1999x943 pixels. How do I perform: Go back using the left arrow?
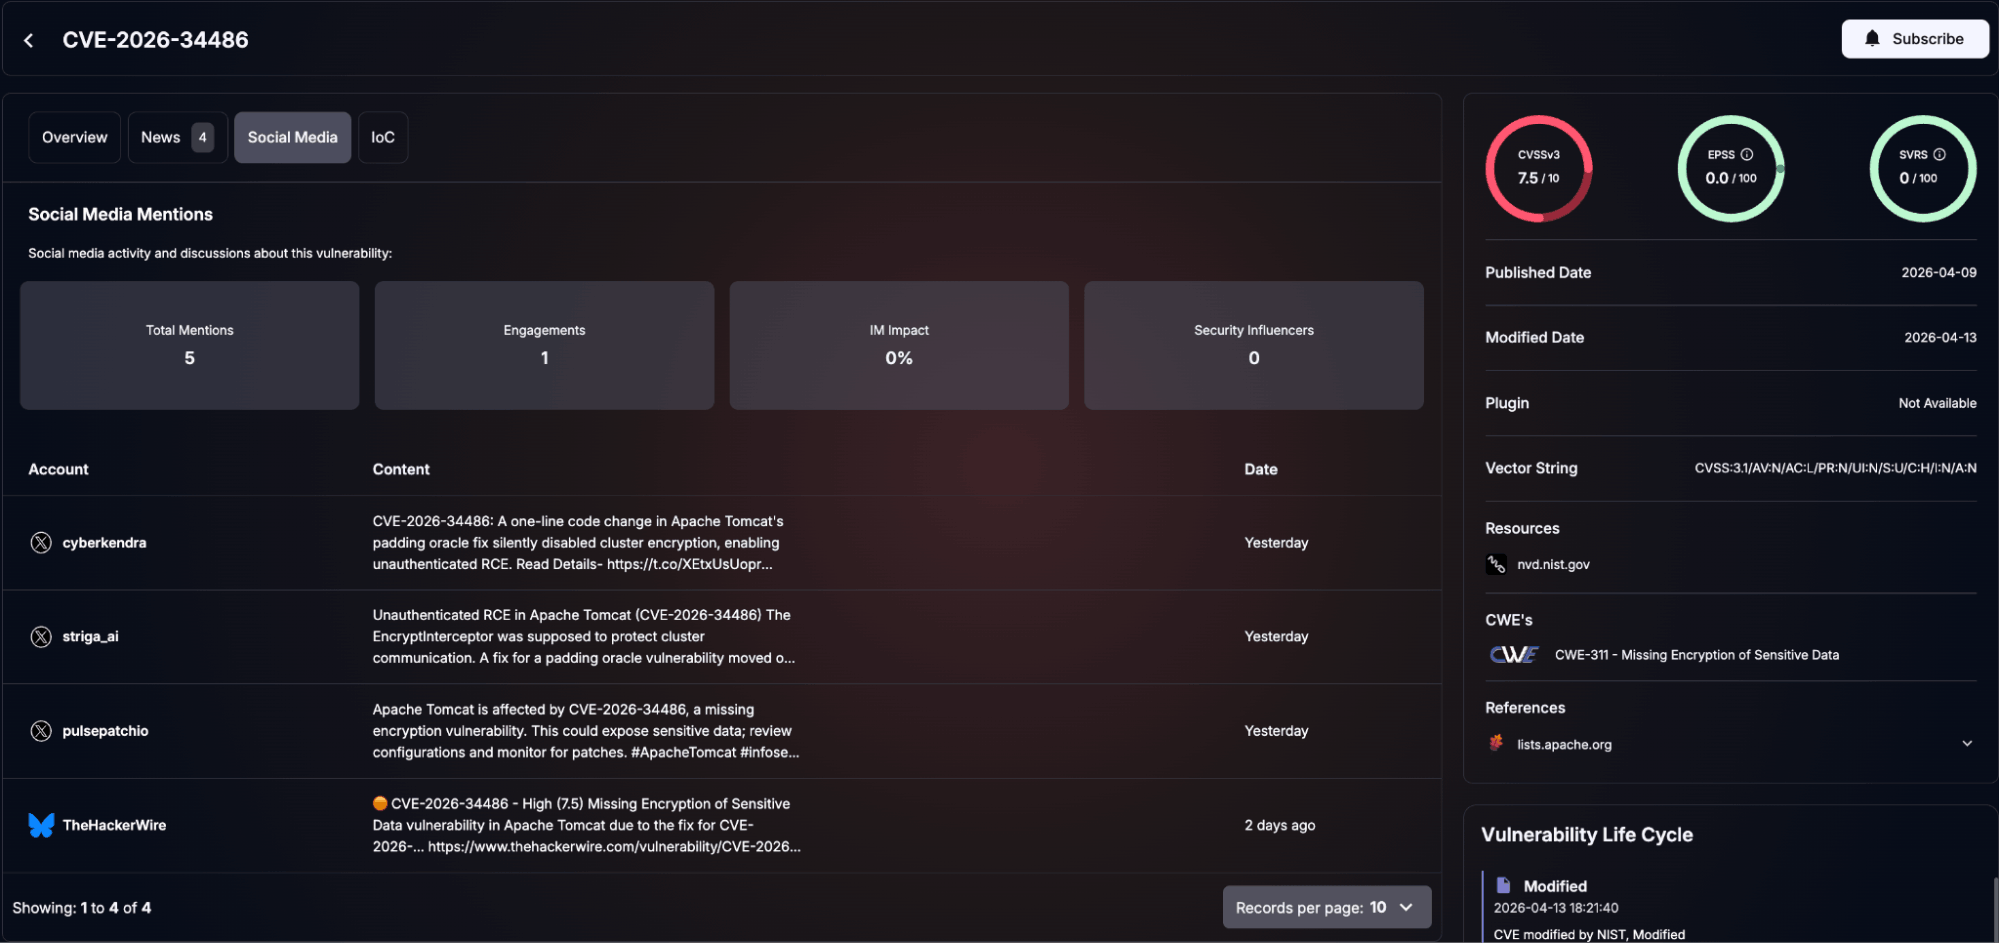[x=28, y=40]
